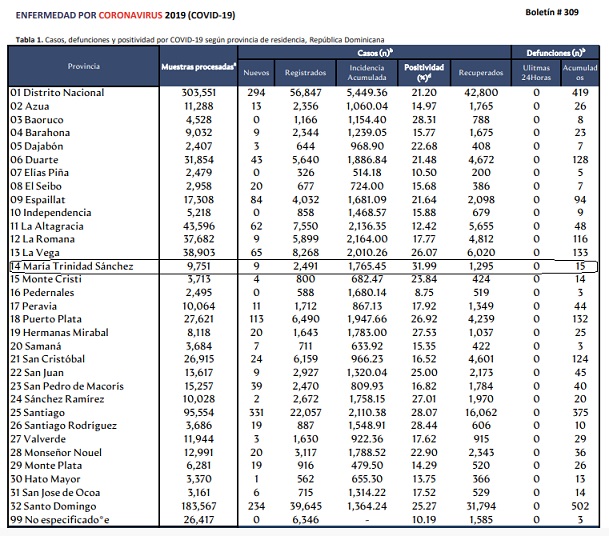Click the Registrados column header

tap(306, 73)
